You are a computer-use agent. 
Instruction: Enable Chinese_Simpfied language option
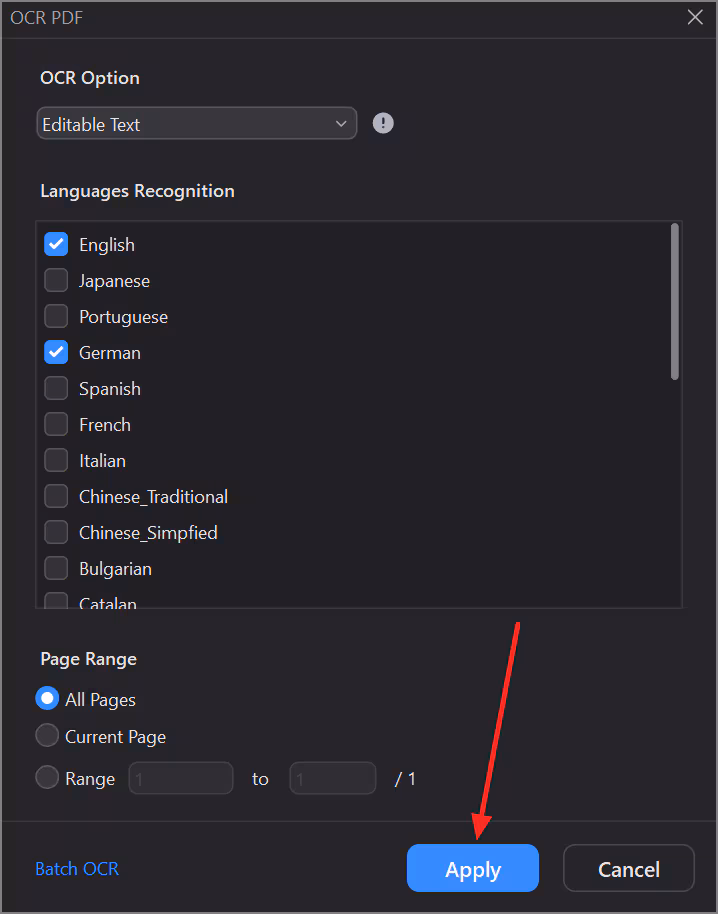56,532
